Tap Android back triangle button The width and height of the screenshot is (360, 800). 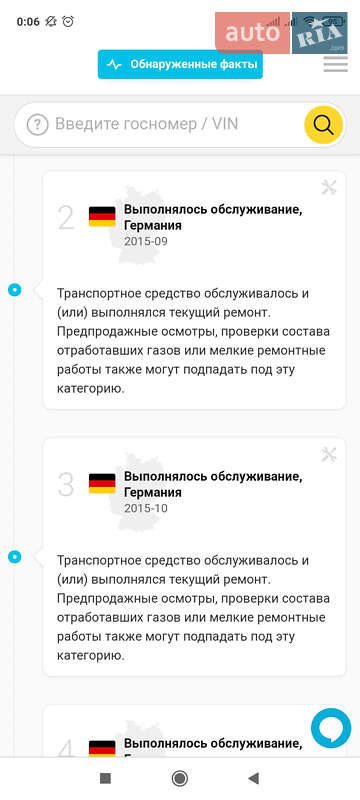[x=253, y=778]
